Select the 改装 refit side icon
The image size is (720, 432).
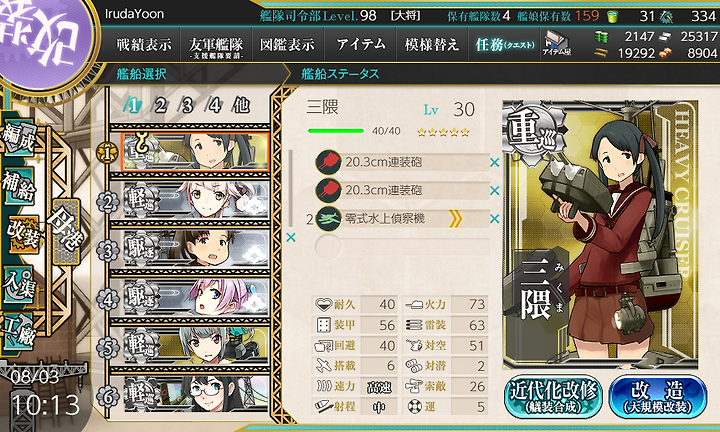(22, 235)
